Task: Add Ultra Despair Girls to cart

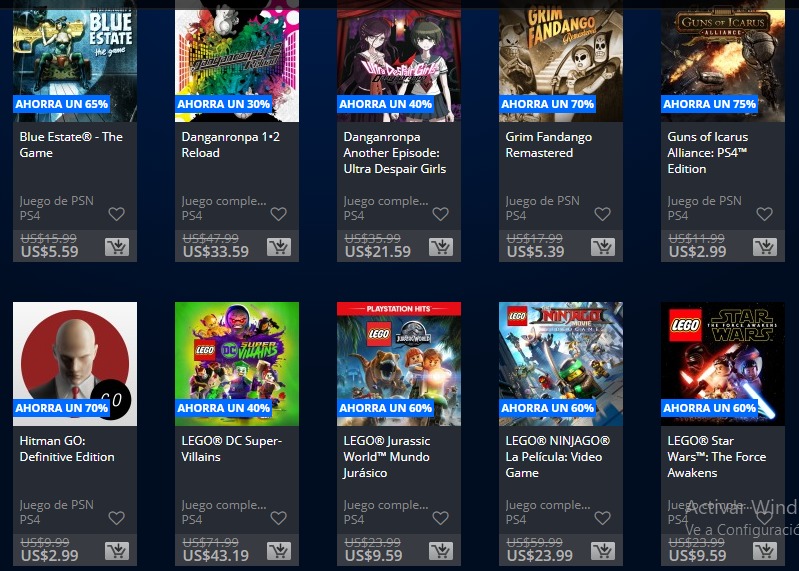Action: [441, 247]
